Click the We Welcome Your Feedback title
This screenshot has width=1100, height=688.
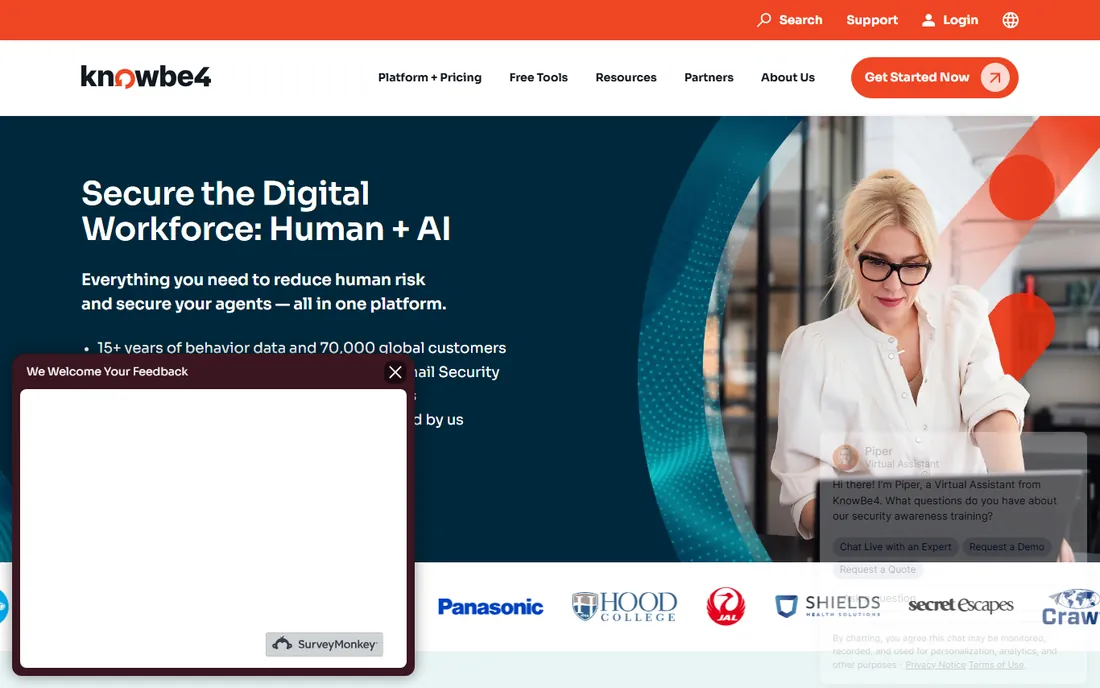click(x=107, y=372)
